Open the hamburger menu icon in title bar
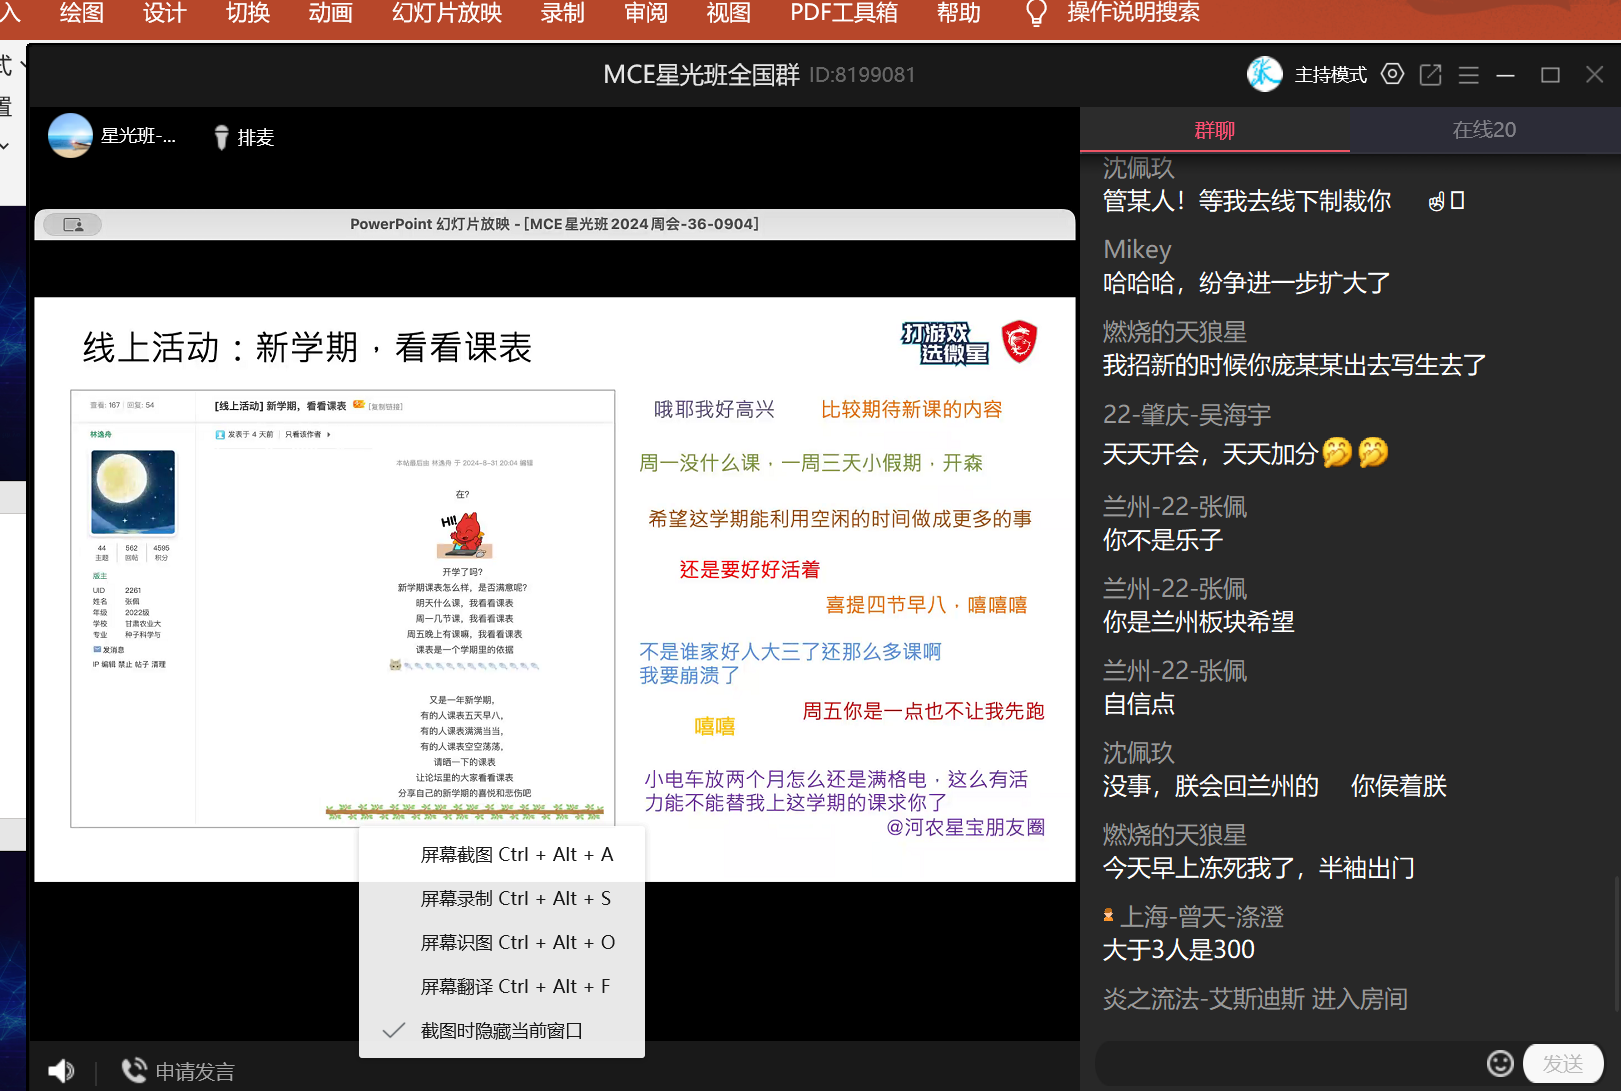Viewport: 1621px width, 1091px height. [x=1468, y=75]
